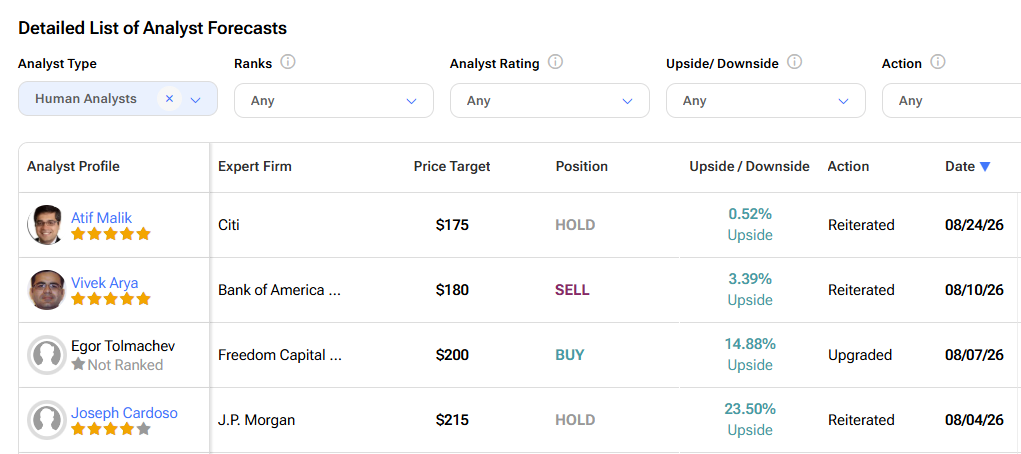Click the Upside/Downside filter info icon
This screenshot has width=1021, height=454.
[x=794, y=62]
